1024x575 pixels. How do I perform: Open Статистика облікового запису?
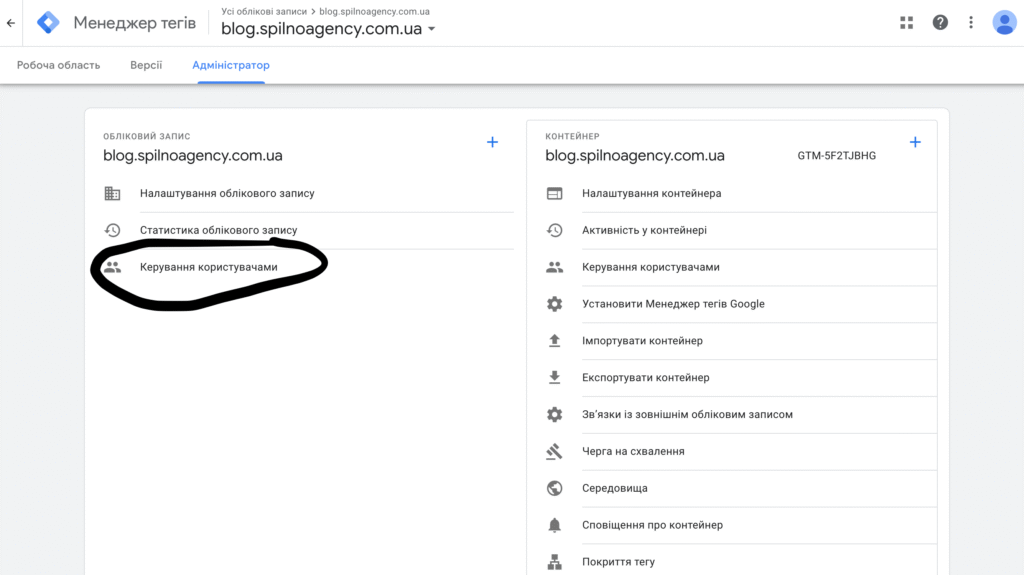click(x=218, y=230)
